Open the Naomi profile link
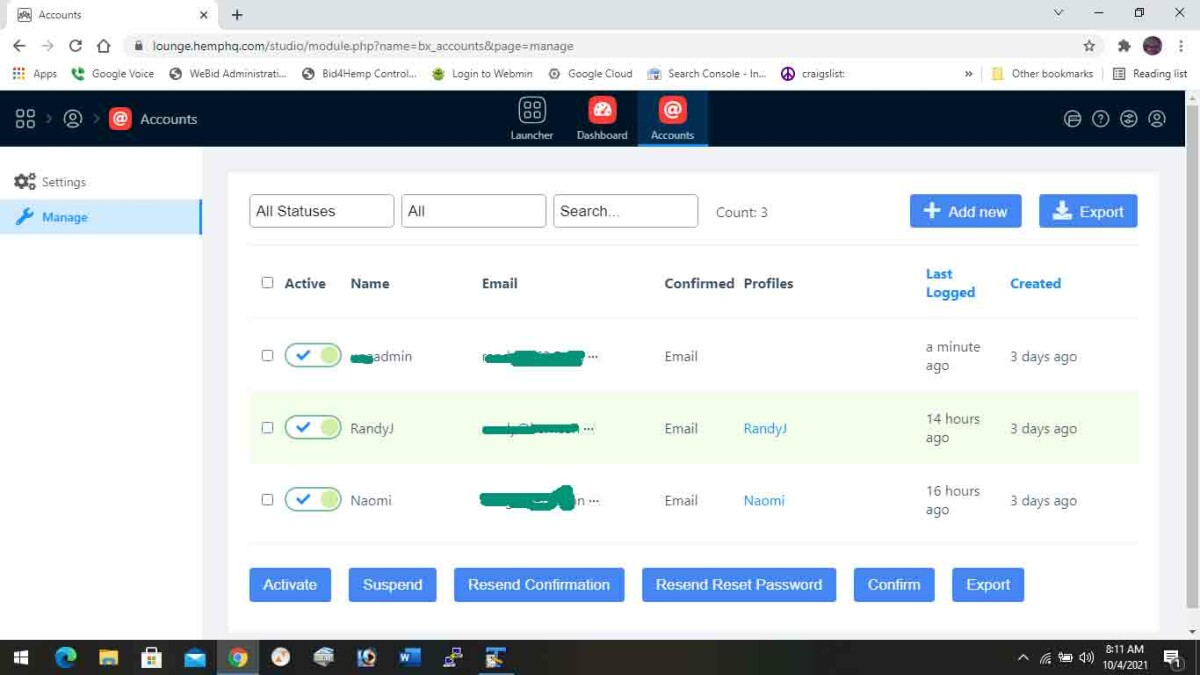The image size is (1200, 675). point(764,500)
